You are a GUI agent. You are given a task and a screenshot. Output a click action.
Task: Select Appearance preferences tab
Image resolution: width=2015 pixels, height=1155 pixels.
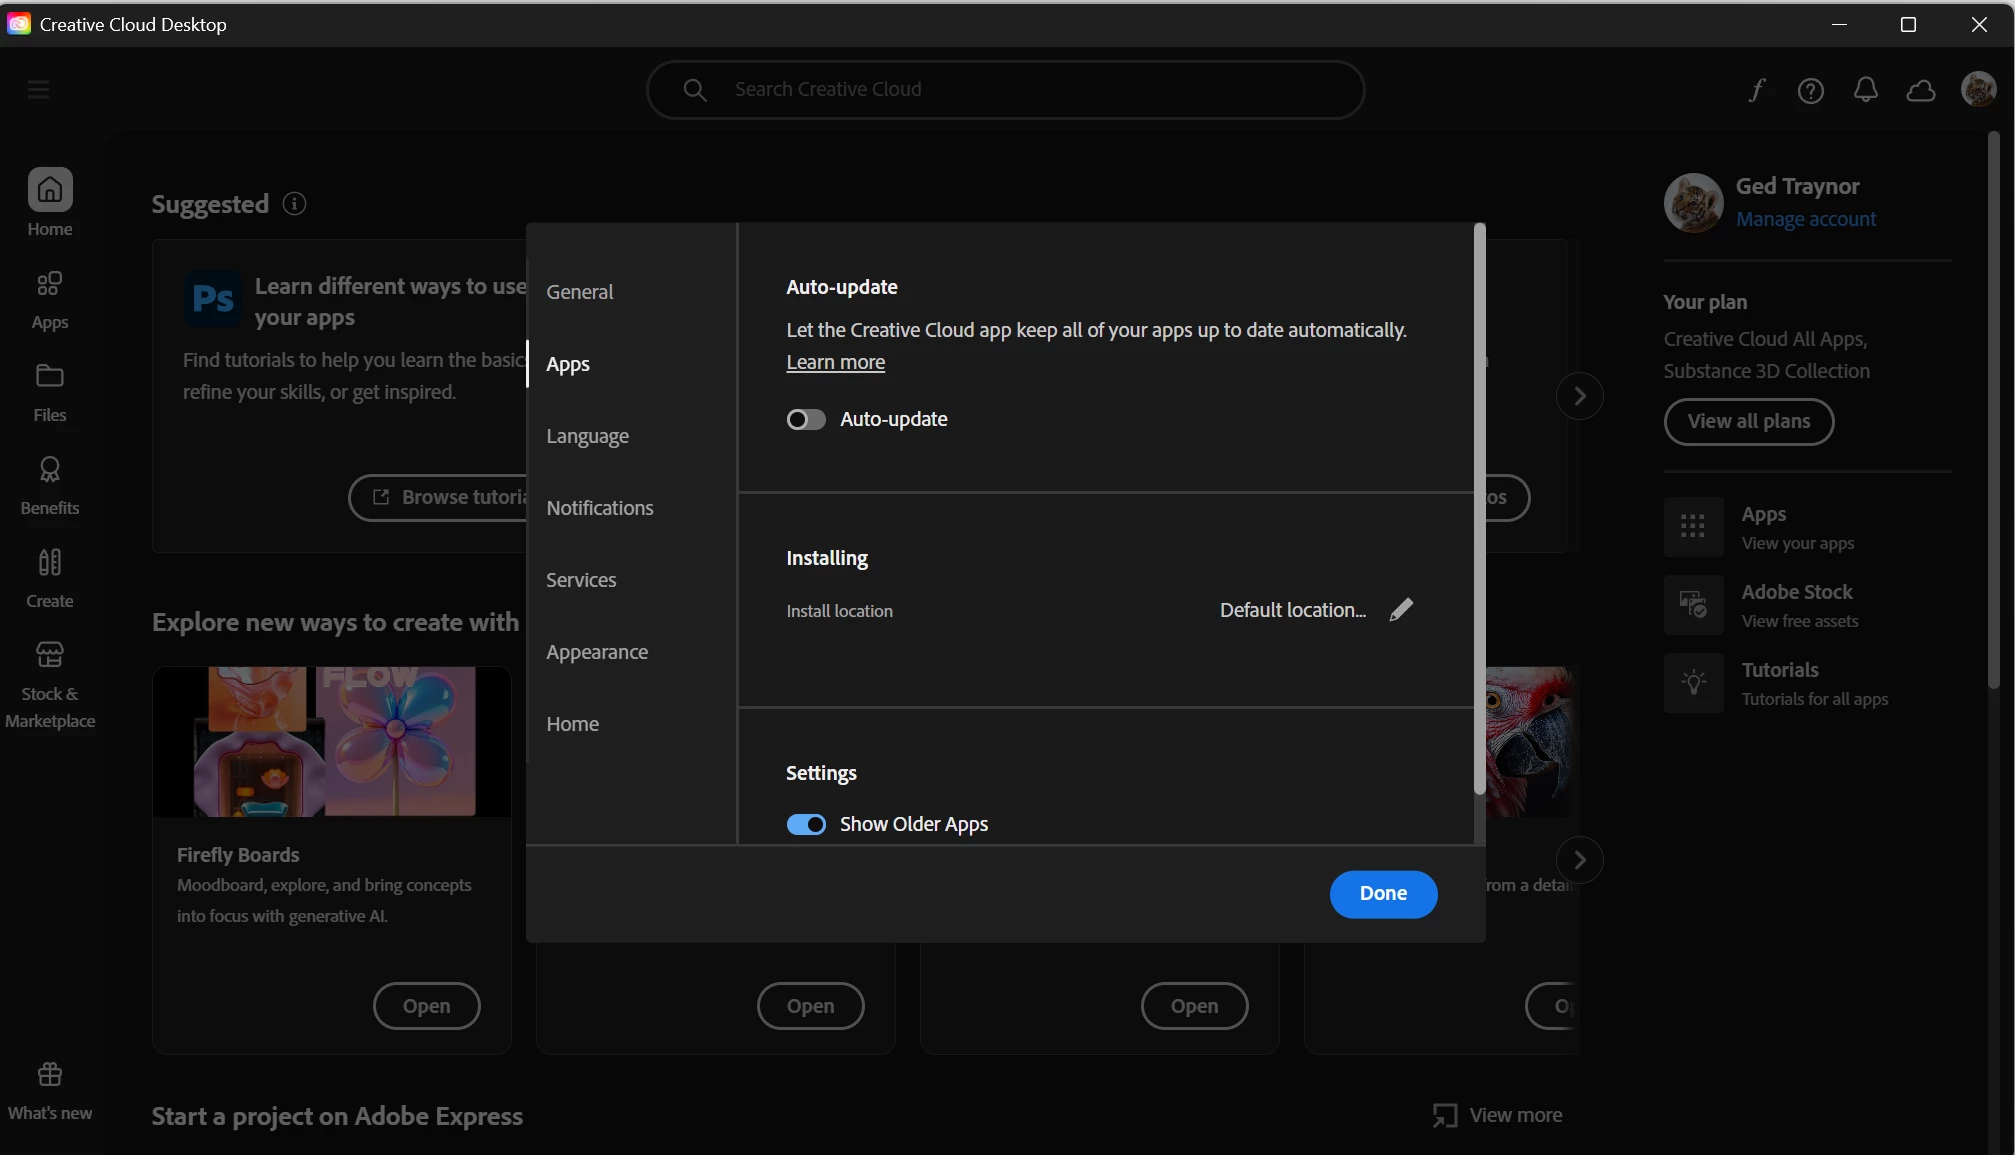(597, 652)
